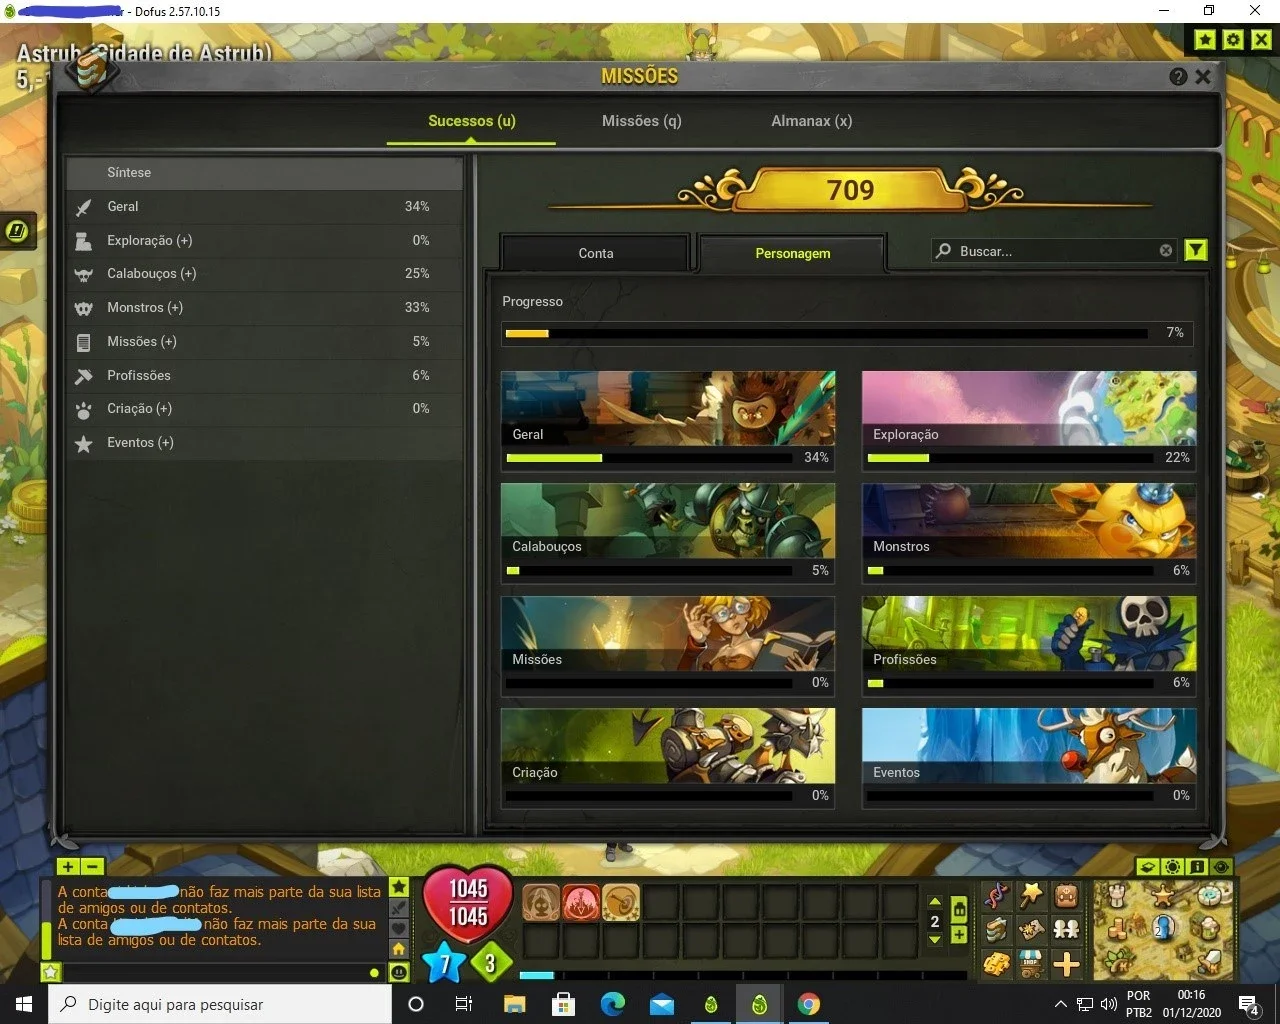Toggle the sword combat chat channel
The image size is (1280, 1024).
pyautogui.click(x=399, y=908)
